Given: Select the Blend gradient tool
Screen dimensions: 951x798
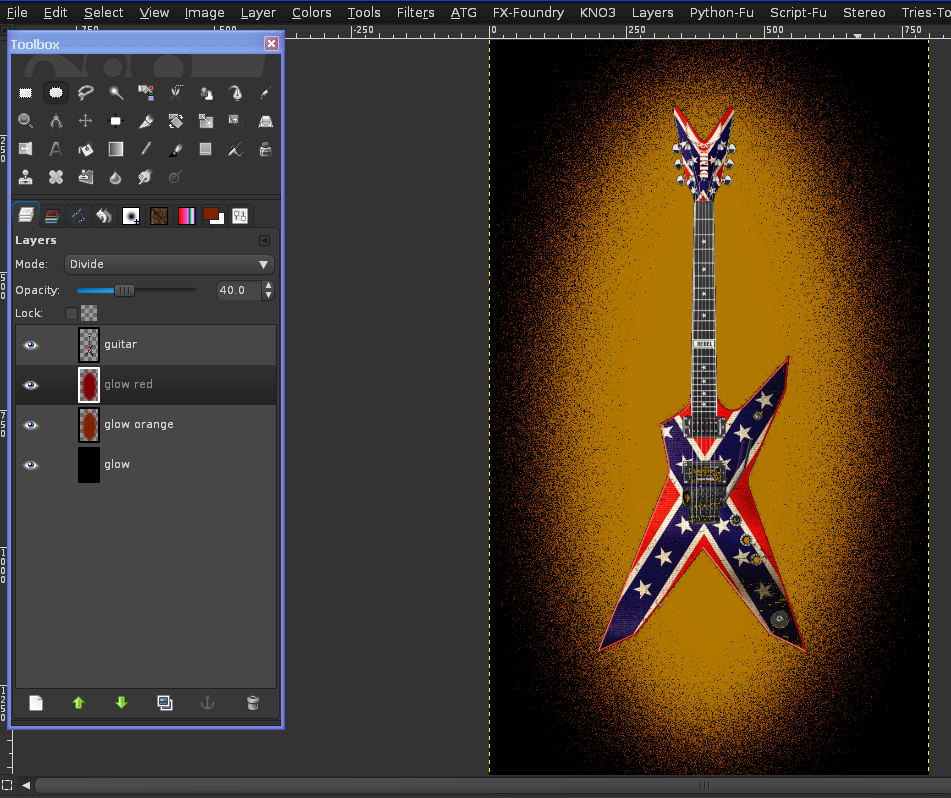Looking at the screenshot, I should 115,149.
